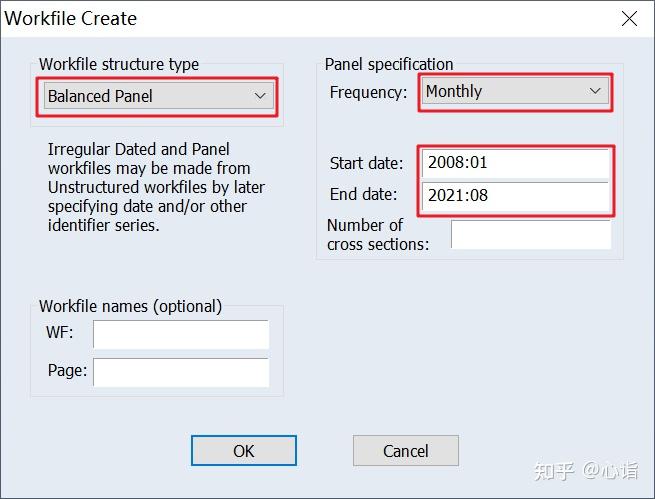Image resolution: width=655 pixels, height=499 pixels.
Task: Click the End date input field
Action: 516,195
